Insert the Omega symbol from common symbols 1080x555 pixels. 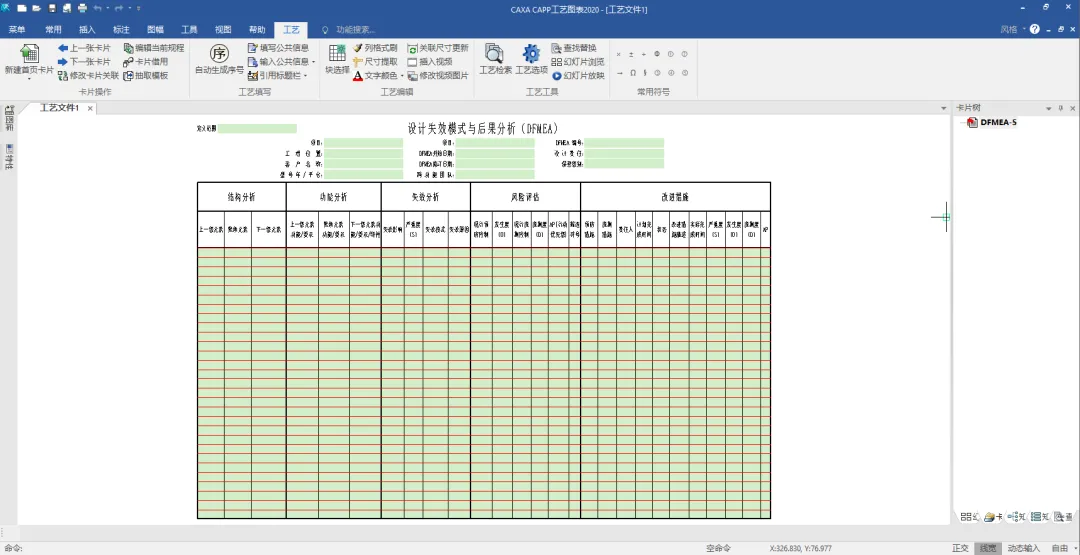tap(632, 73)
